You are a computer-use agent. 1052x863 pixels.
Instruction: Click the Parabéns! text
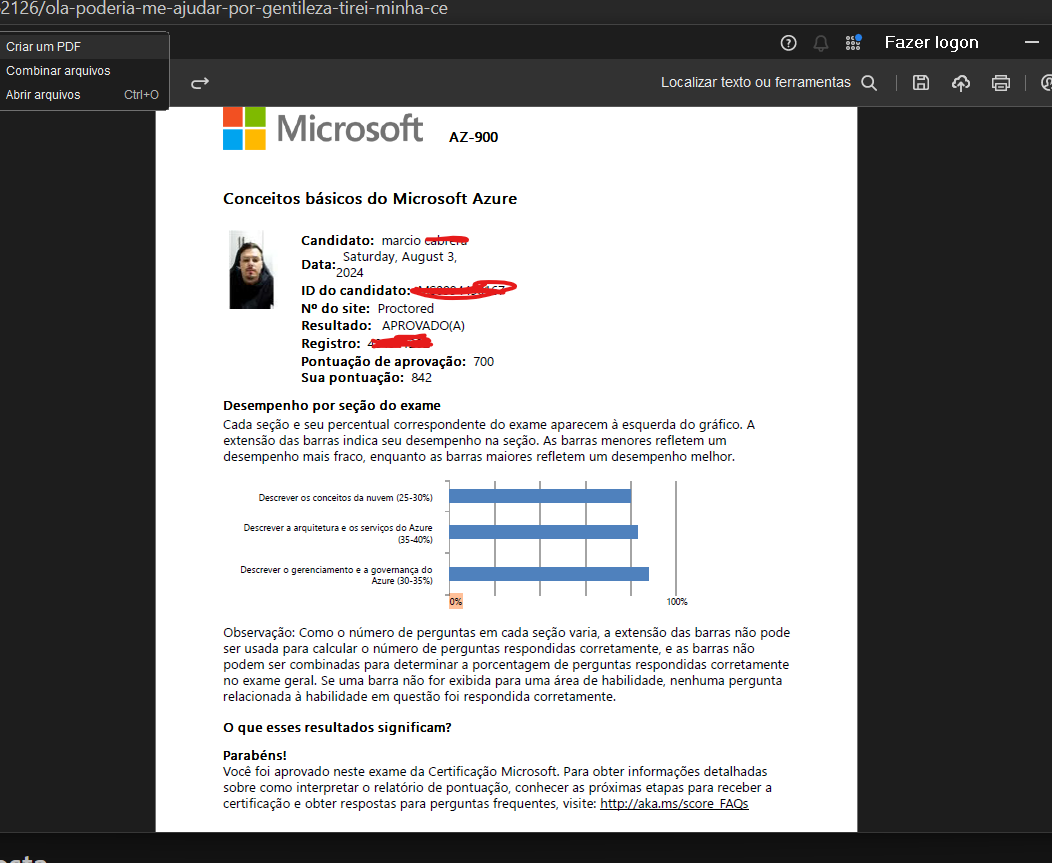(254, 755)
